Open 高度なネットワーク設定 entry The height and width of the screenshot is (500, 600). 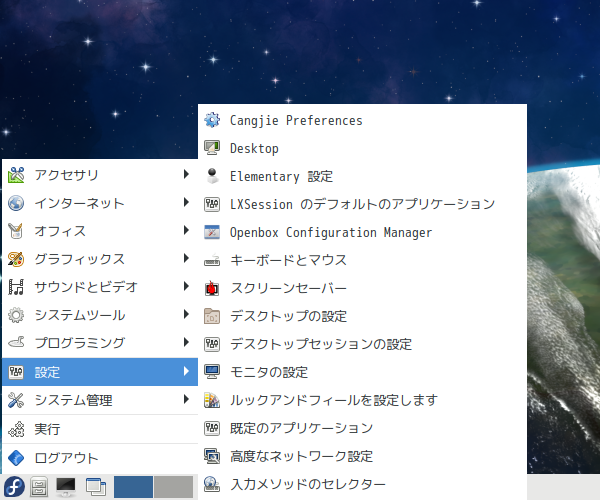point(362,456)
